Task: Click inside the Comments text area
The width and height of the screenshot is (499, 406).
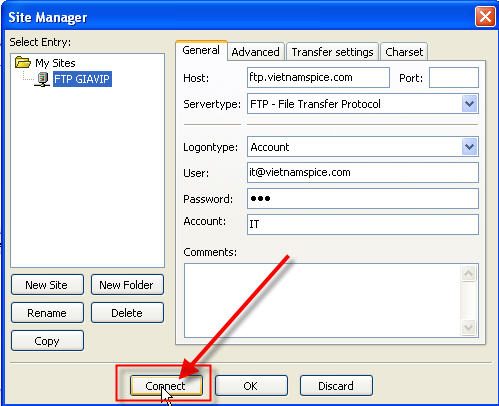Action: tap(323, 300)
